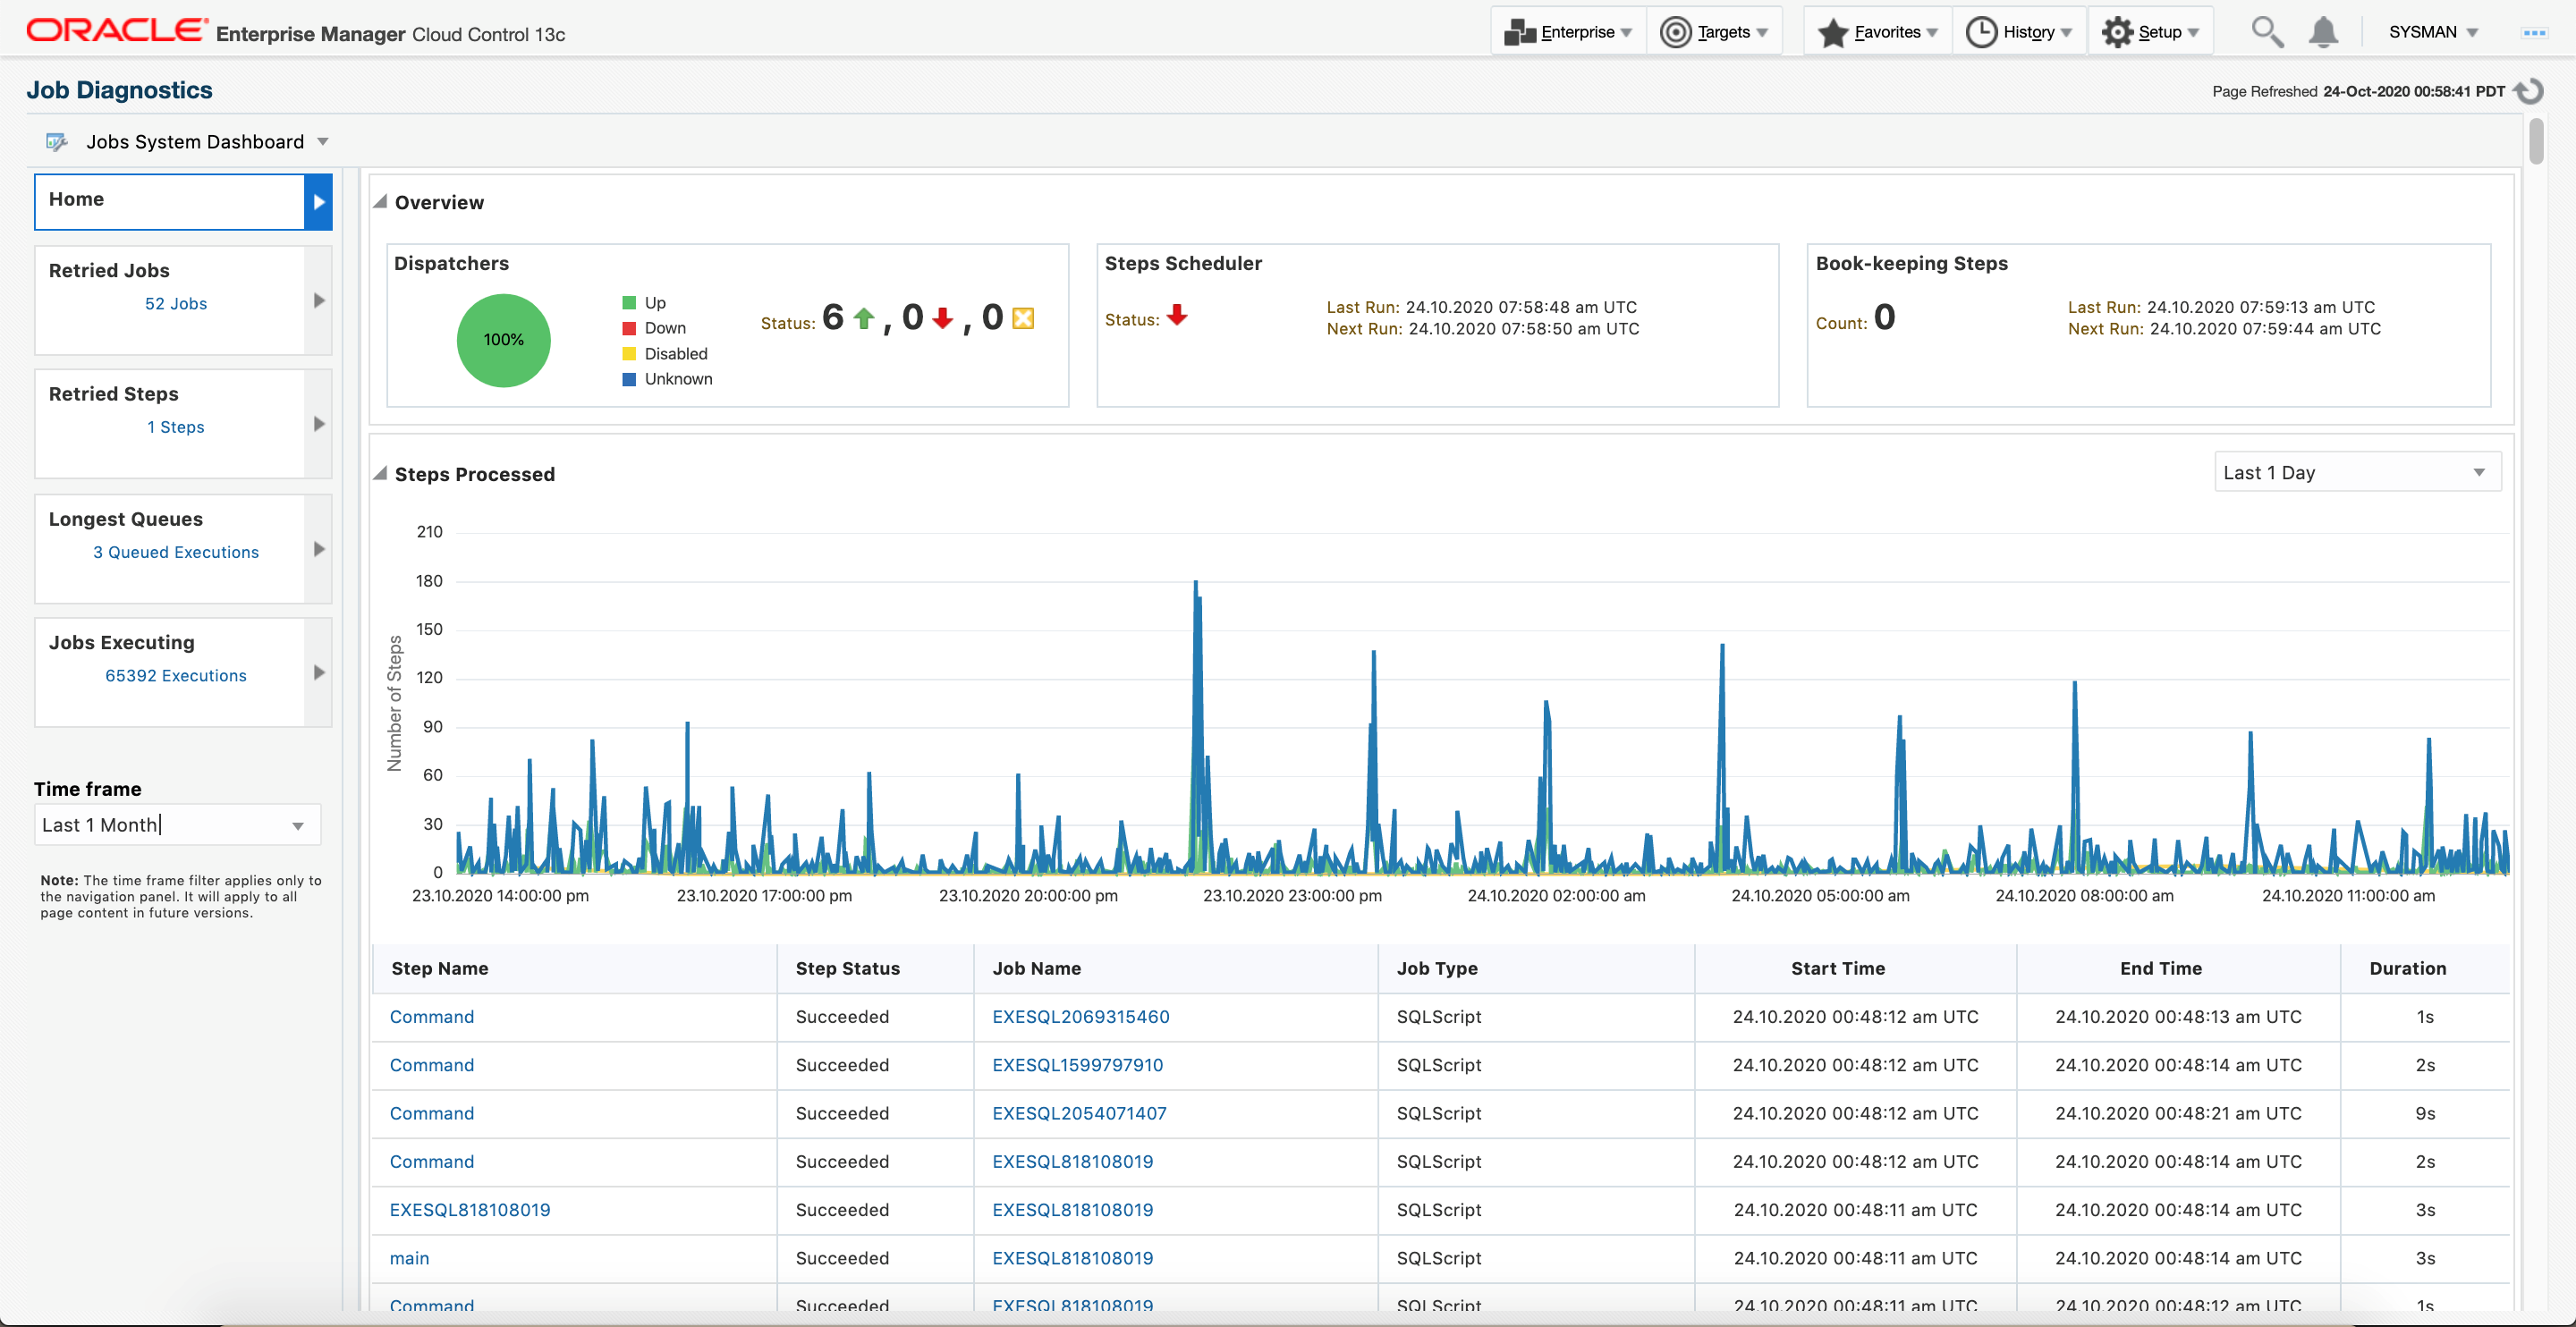Click the three-dot overflow icon
The width and height of the screenshot is (2576, 1327).
tap(2534, 33)
